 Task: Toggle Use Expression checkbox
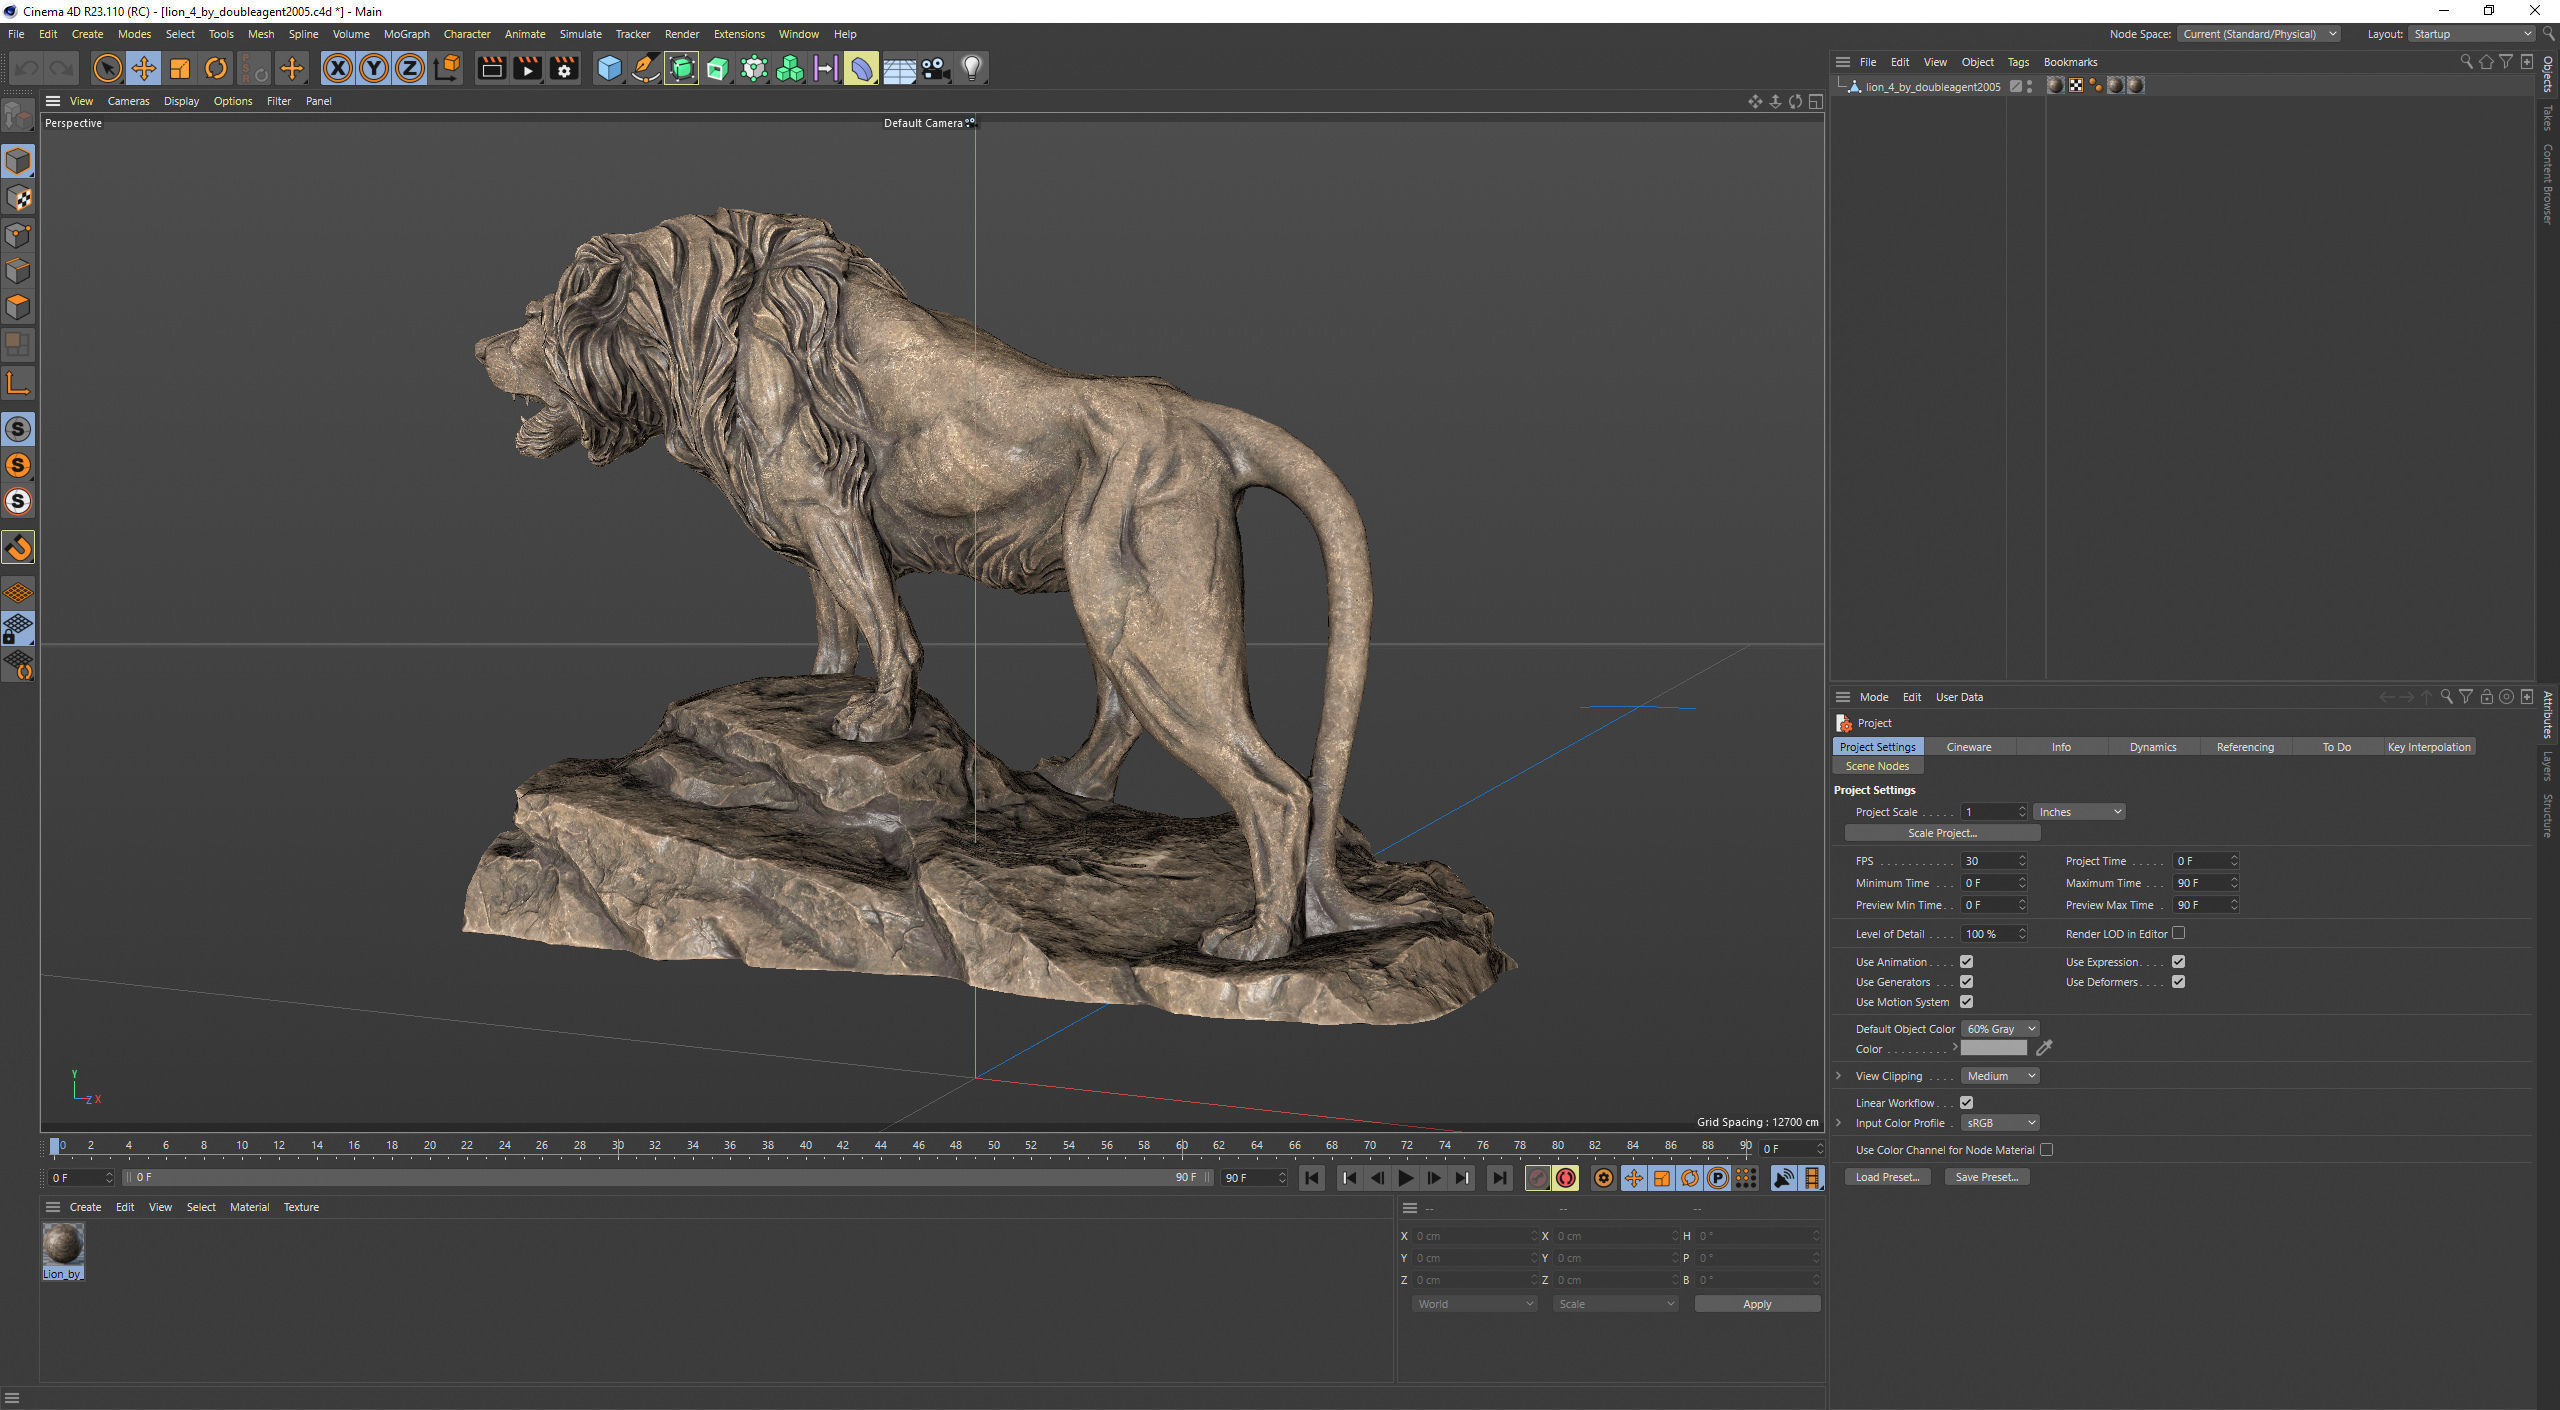[x=2178, y=962]
